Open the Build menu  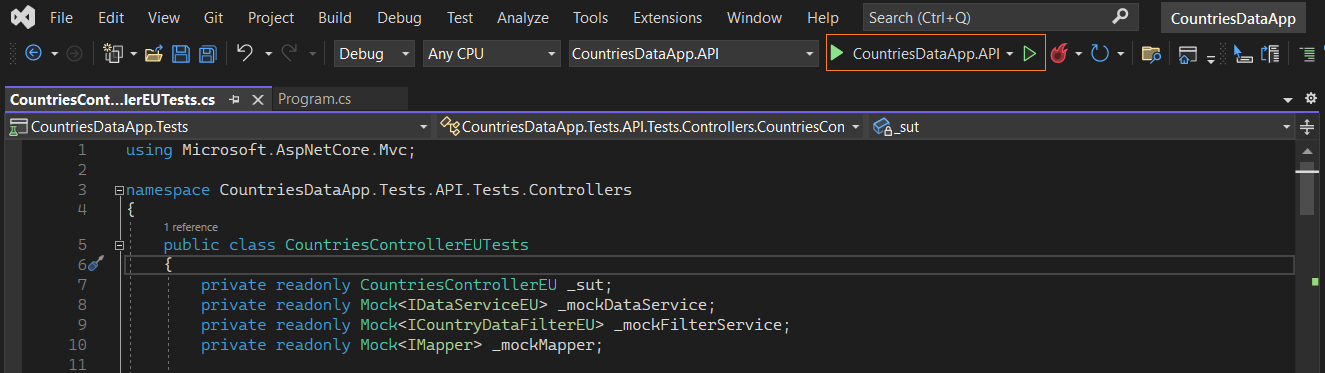point(335,18)
